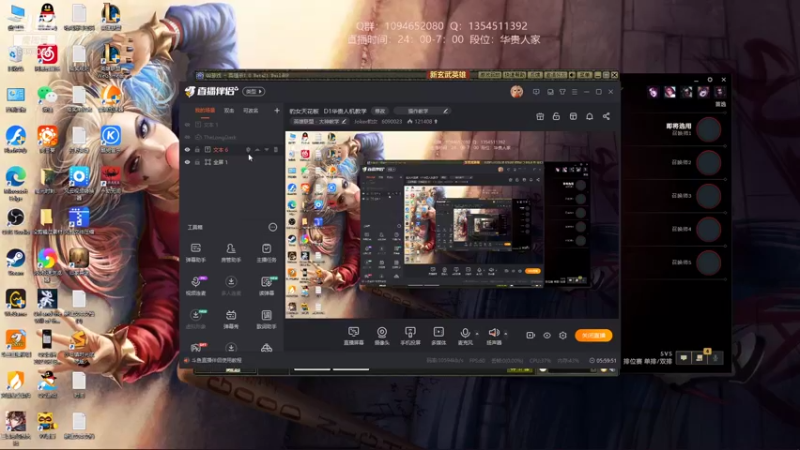Open the WeChat desktop shortcut
This screenshot has height=450, width=800.
click(47, 98)
